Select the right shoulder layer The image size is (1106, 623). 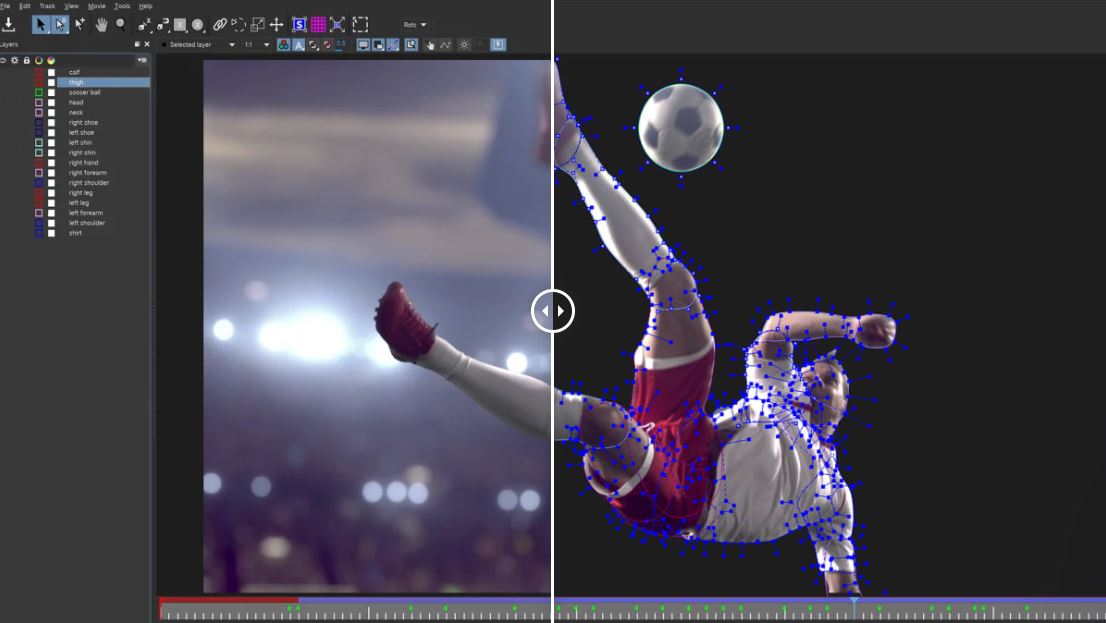click(x=89, y=183)
